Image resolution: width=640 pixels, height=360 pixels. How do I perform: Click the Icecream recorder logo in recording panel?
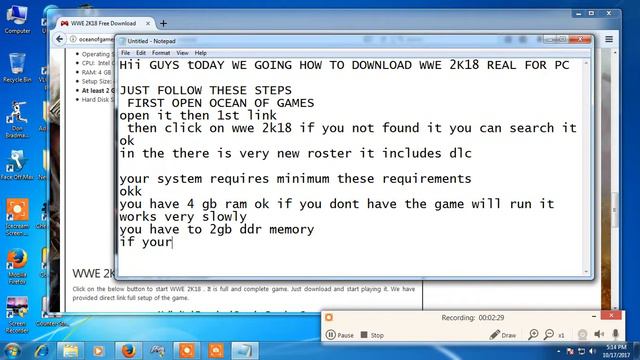[329, 317]
